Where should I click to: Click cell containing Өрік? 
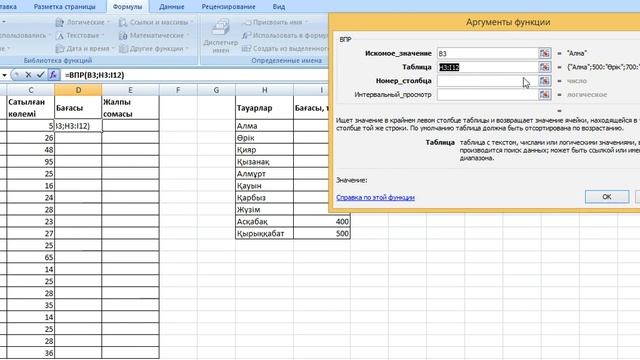264,138
